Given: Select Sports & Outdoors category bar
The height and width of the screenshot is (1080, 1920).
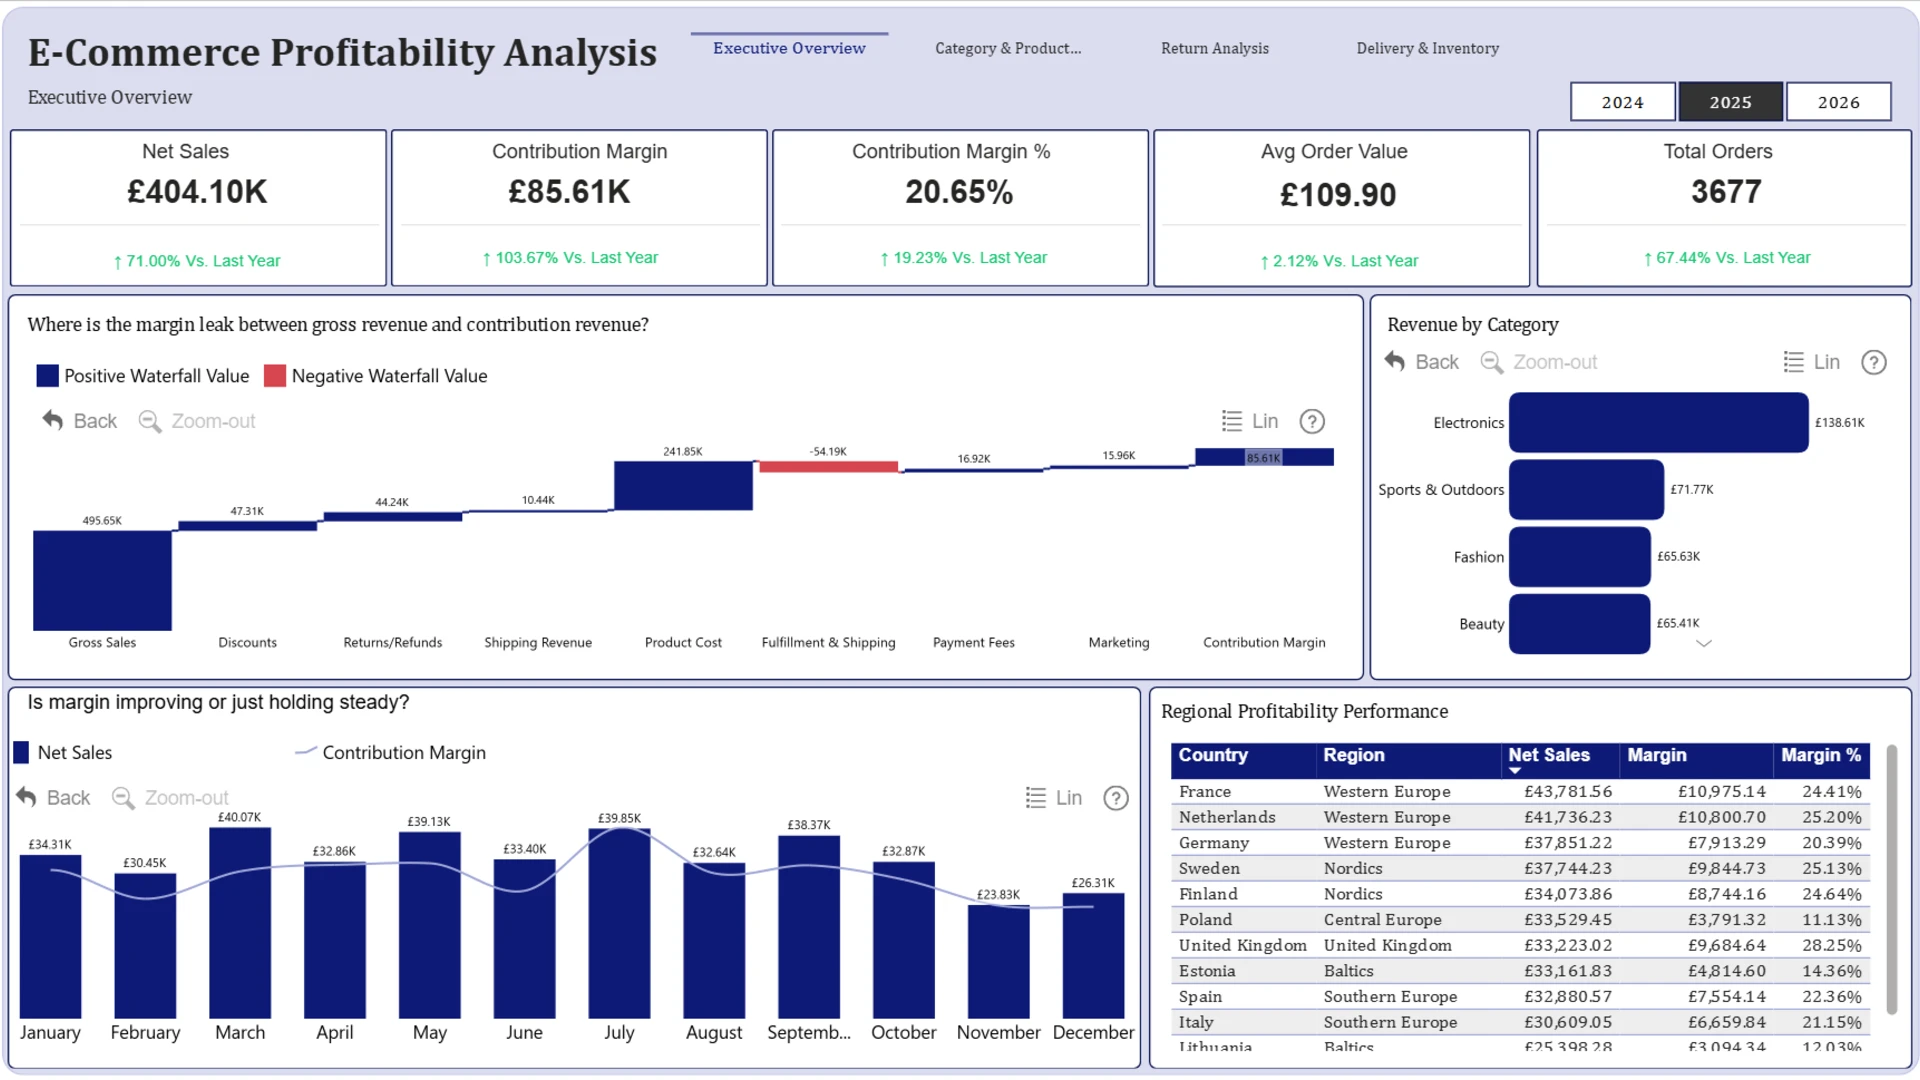Looking at the screenshot, I should [1586, 490].
